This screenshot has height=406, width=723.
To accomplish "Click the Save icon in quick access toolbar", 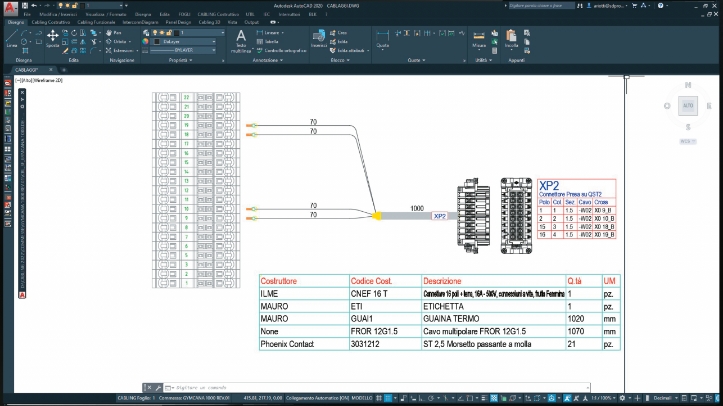I will click(24, 6).
